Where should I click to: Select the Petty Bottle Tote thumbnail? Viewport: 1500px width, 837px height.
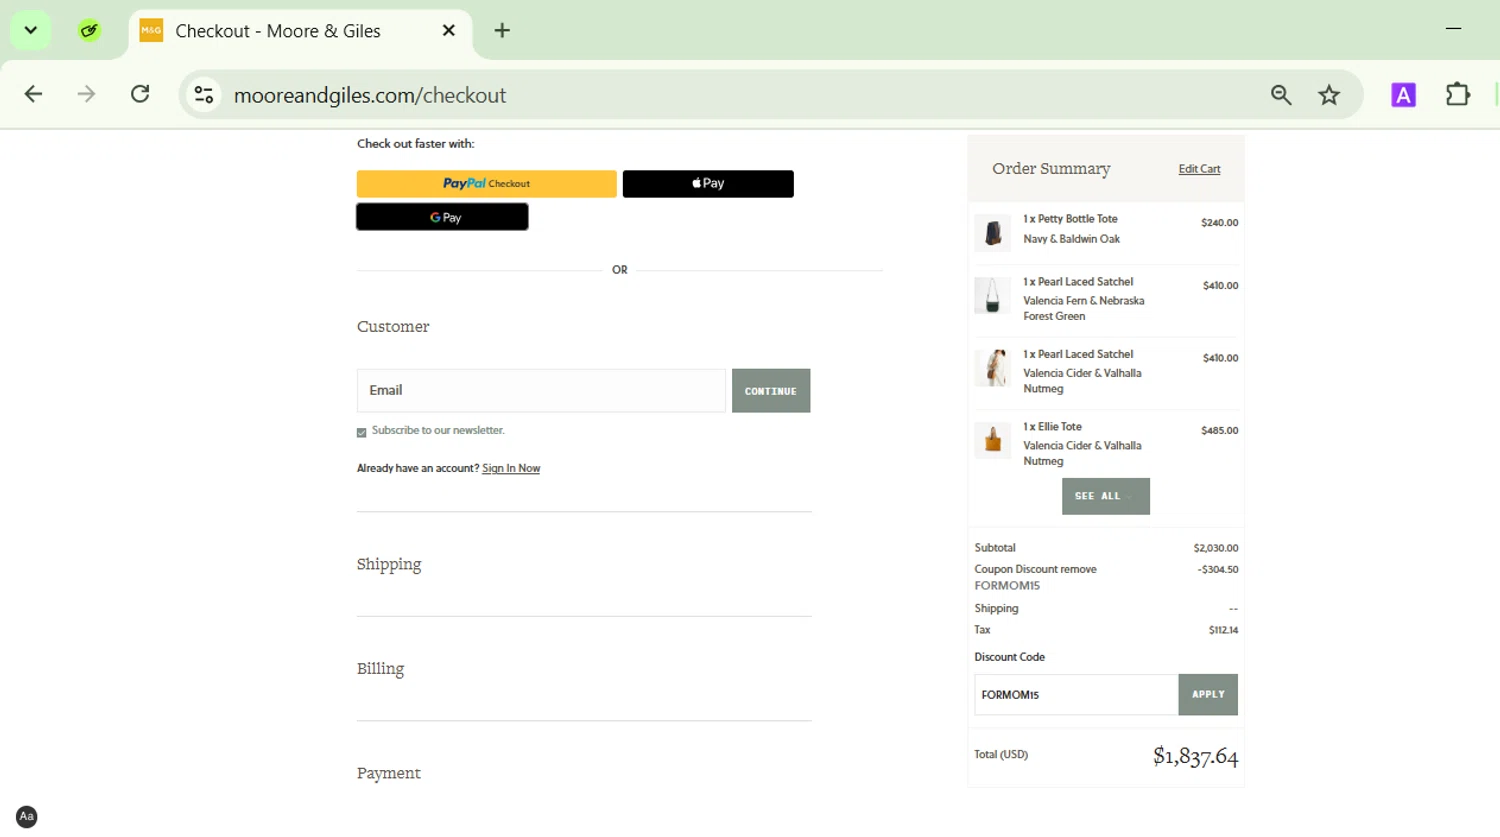[993, 233]
